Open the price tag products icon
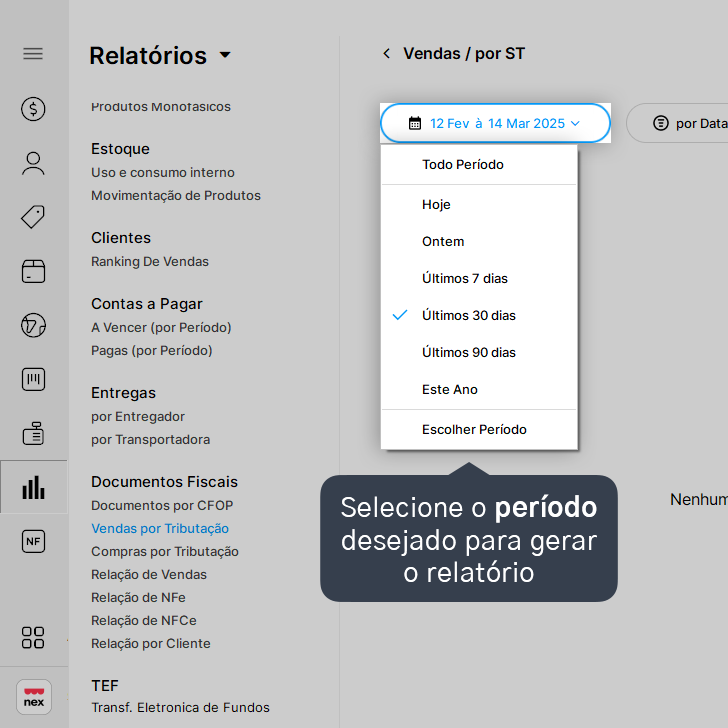The height and width of the screenshot is (728, 728). (x=33, y=217)
